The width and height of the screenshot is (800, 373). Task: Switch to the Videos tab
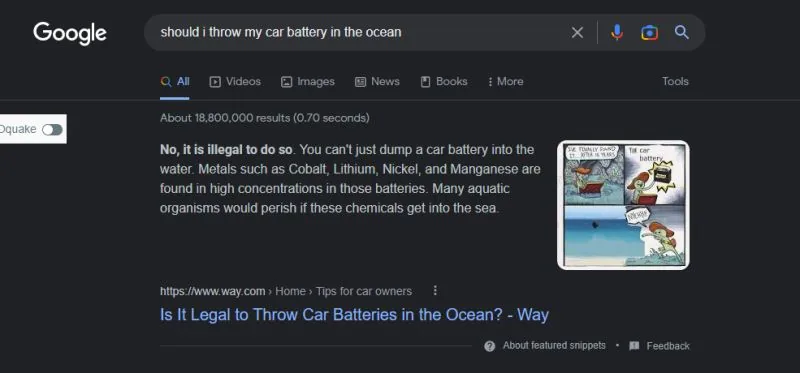(x=235, y=82)
